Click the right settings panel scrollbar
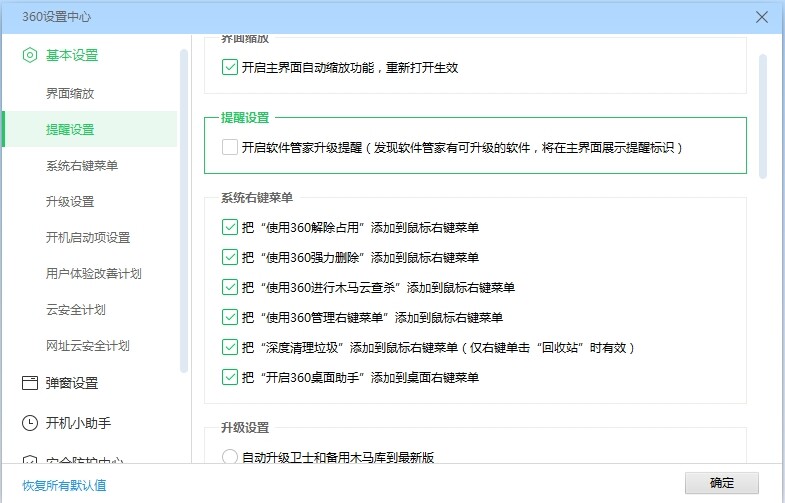785x503 pixels. point(763,115)
